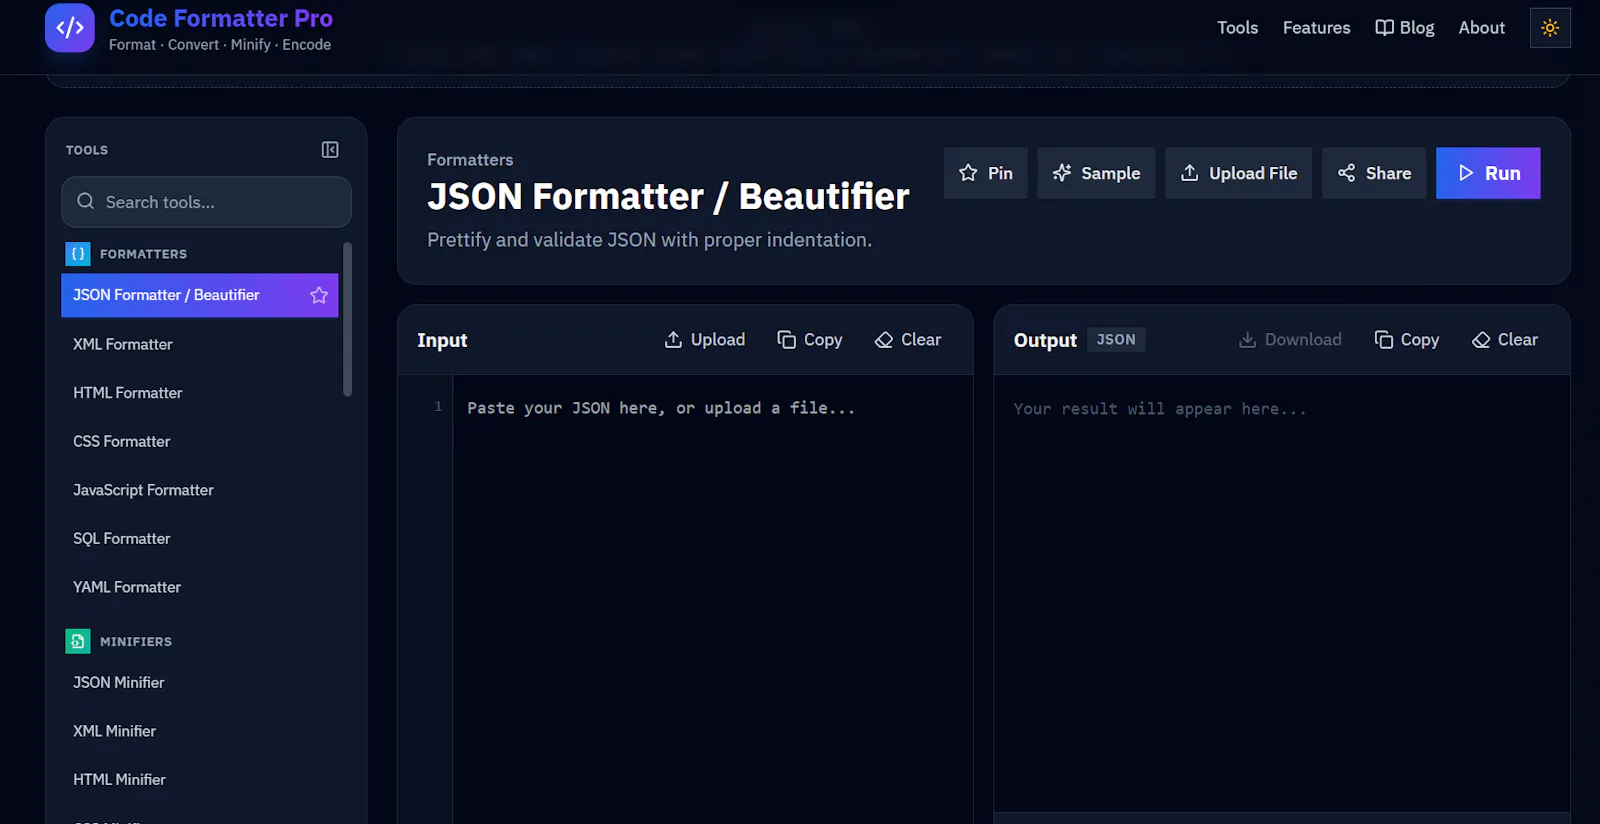Open the Blog link
Viewport: 1600px width, 824px height.
point(1405,28)
